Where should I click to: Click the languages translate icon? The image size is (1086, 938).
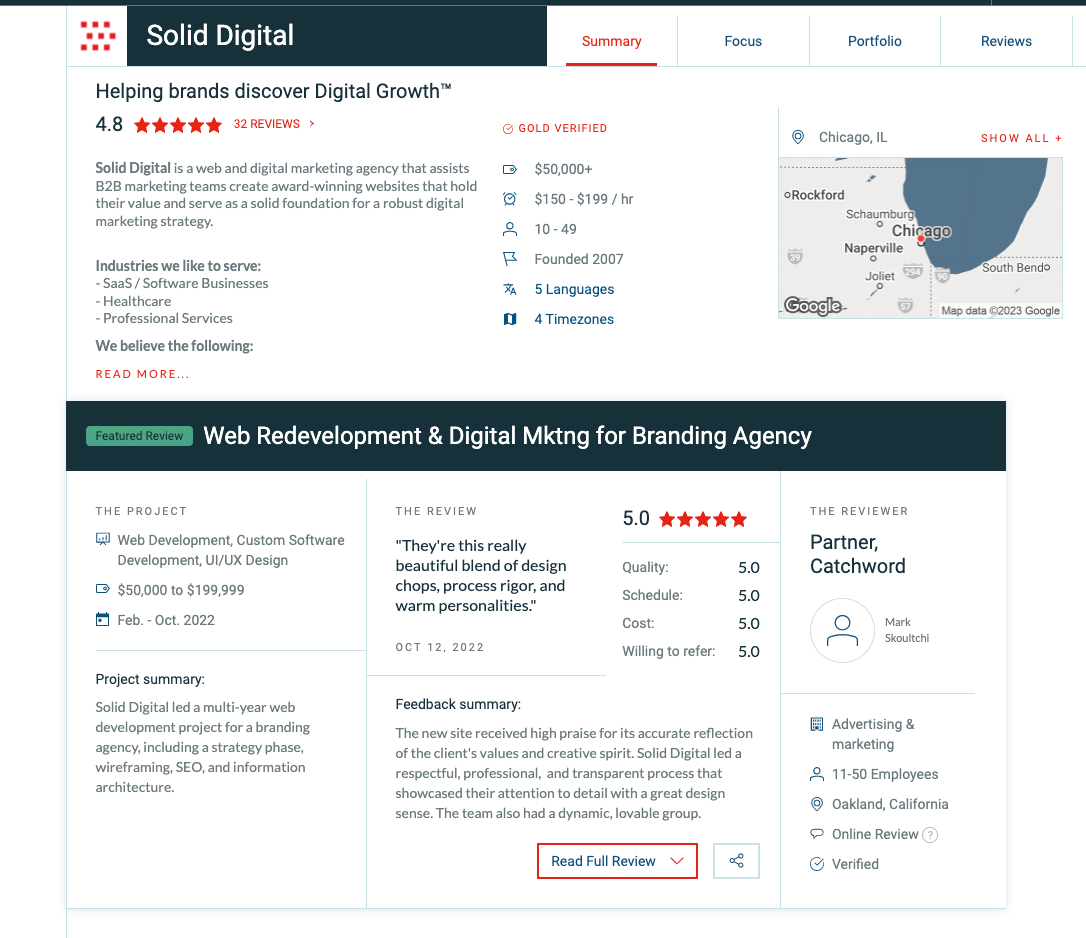pos(510,289)
